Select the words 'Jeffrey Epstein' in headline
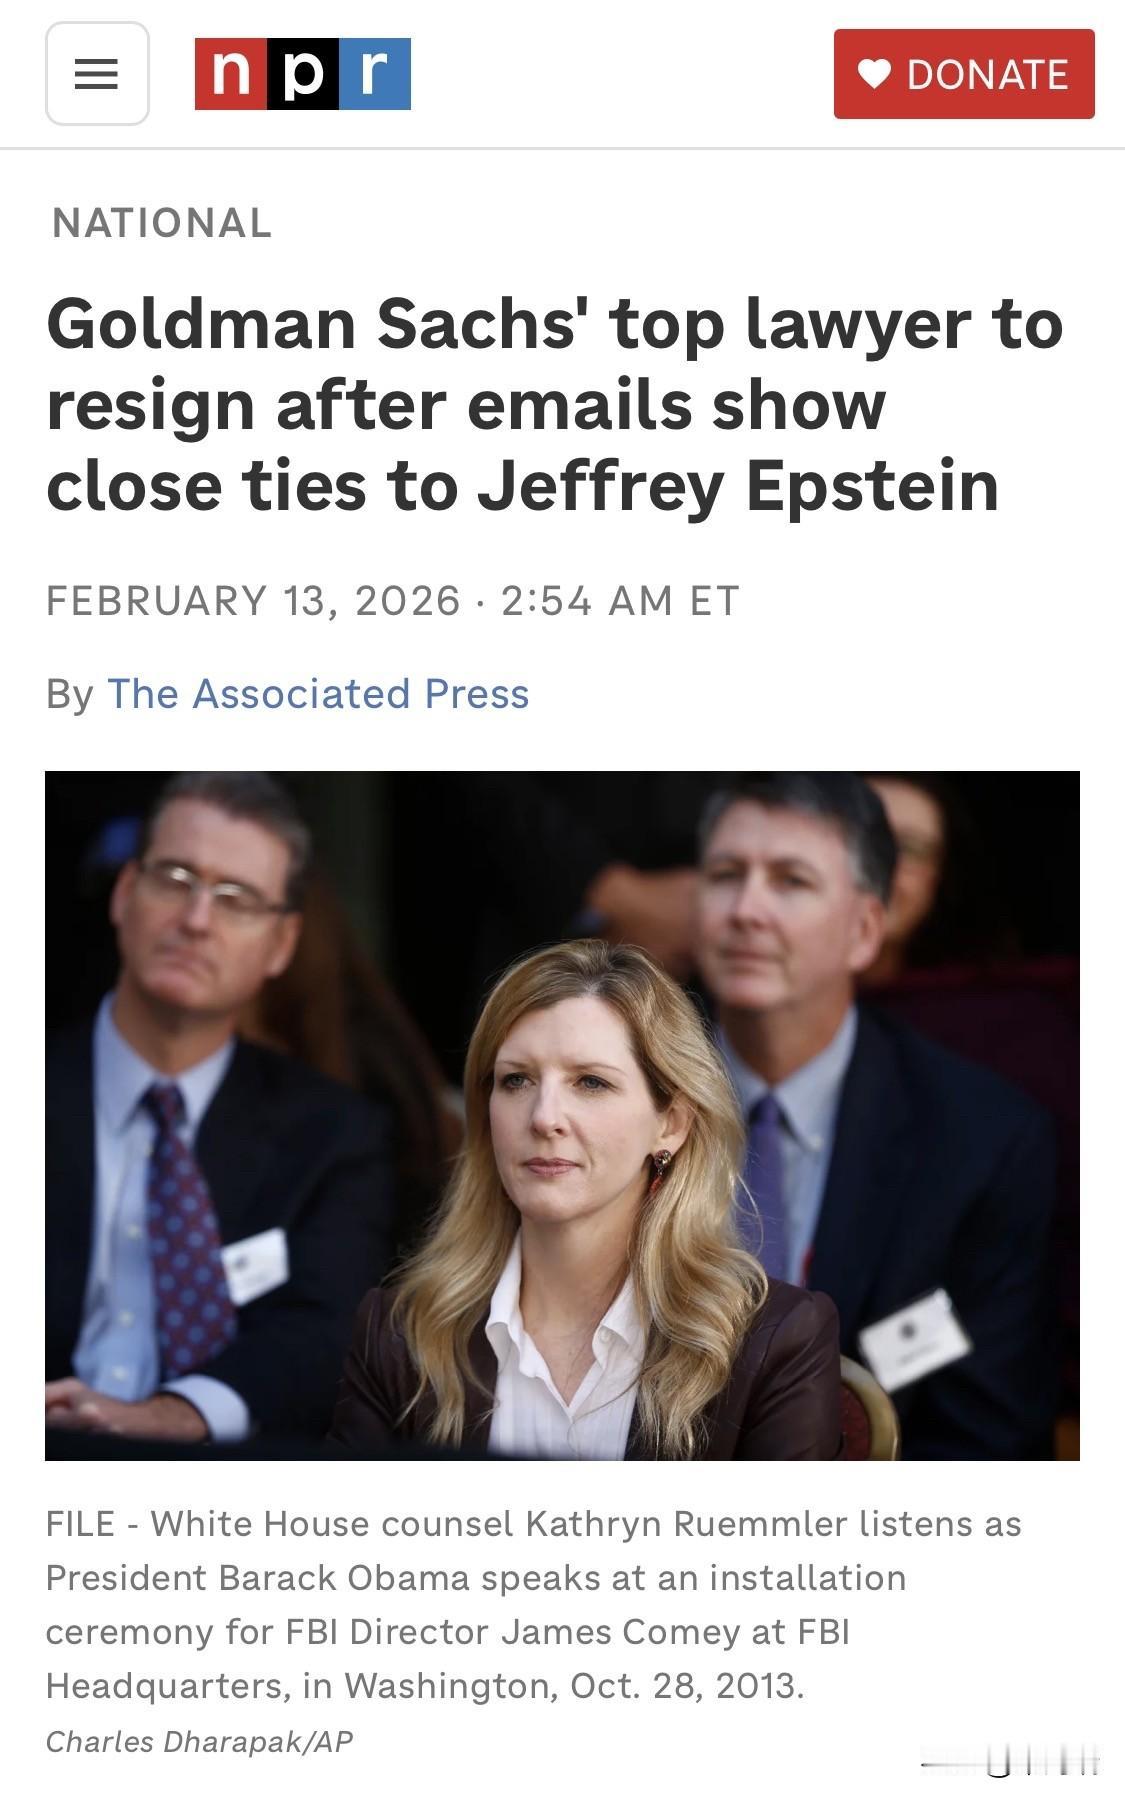Image resolution: width=1125 pixels, height=1801 pixels. [x=737, y=487]
